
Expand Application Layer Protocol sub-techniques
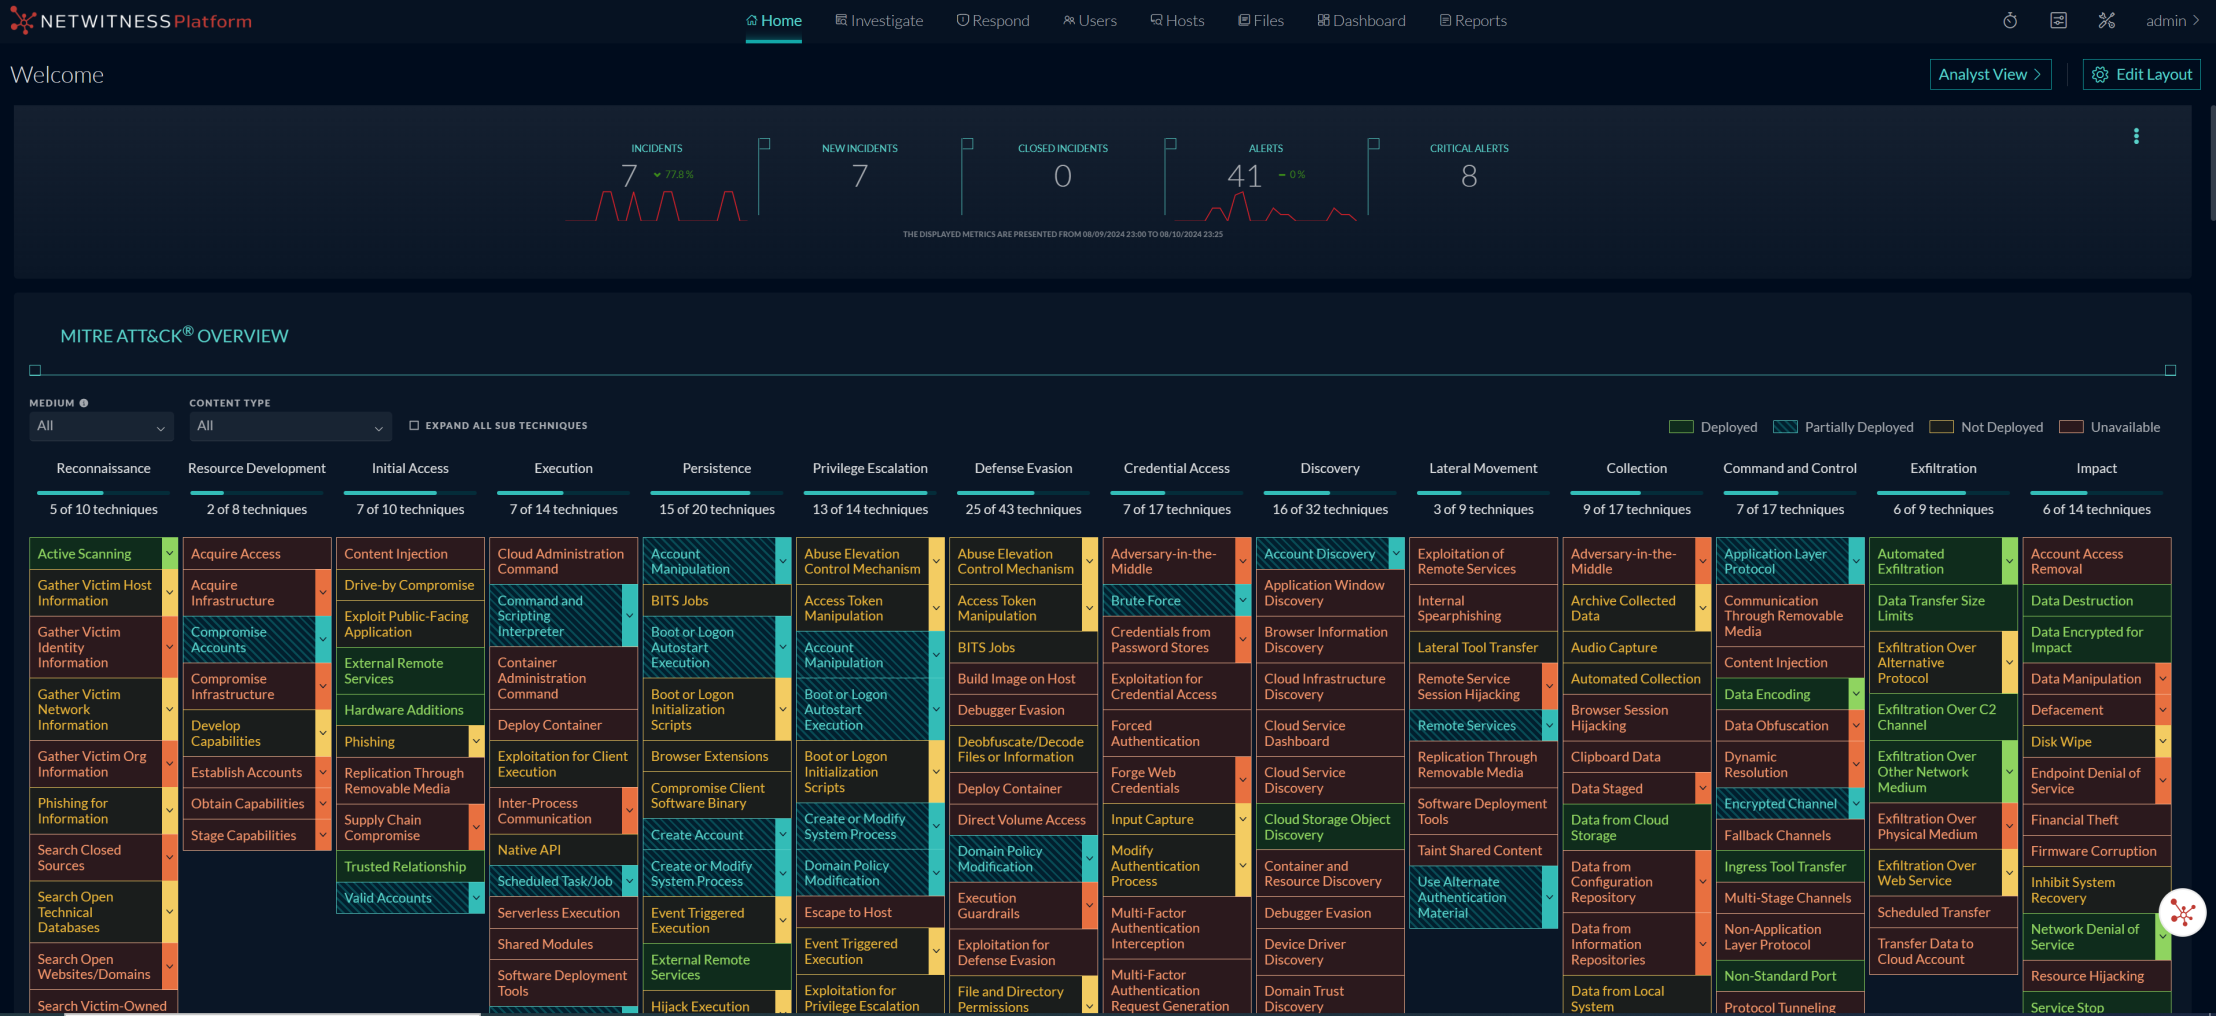coord(1856,561)
